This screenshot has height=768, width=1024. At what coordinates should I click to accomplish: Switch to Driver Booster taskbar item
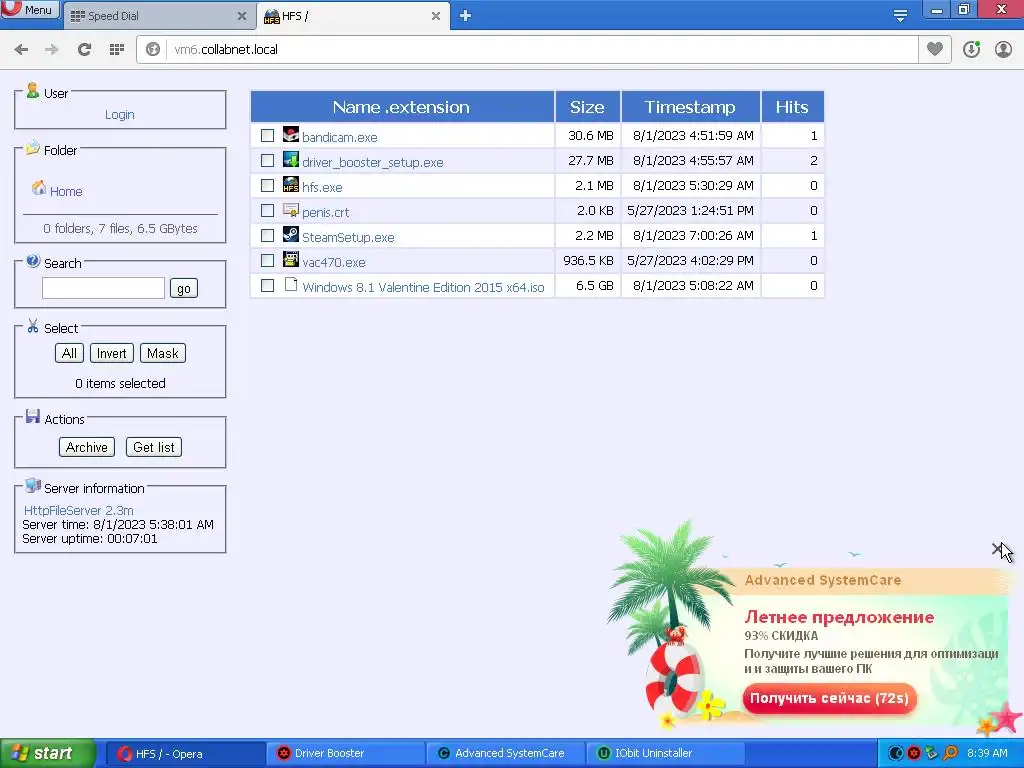tap(345, 754)
